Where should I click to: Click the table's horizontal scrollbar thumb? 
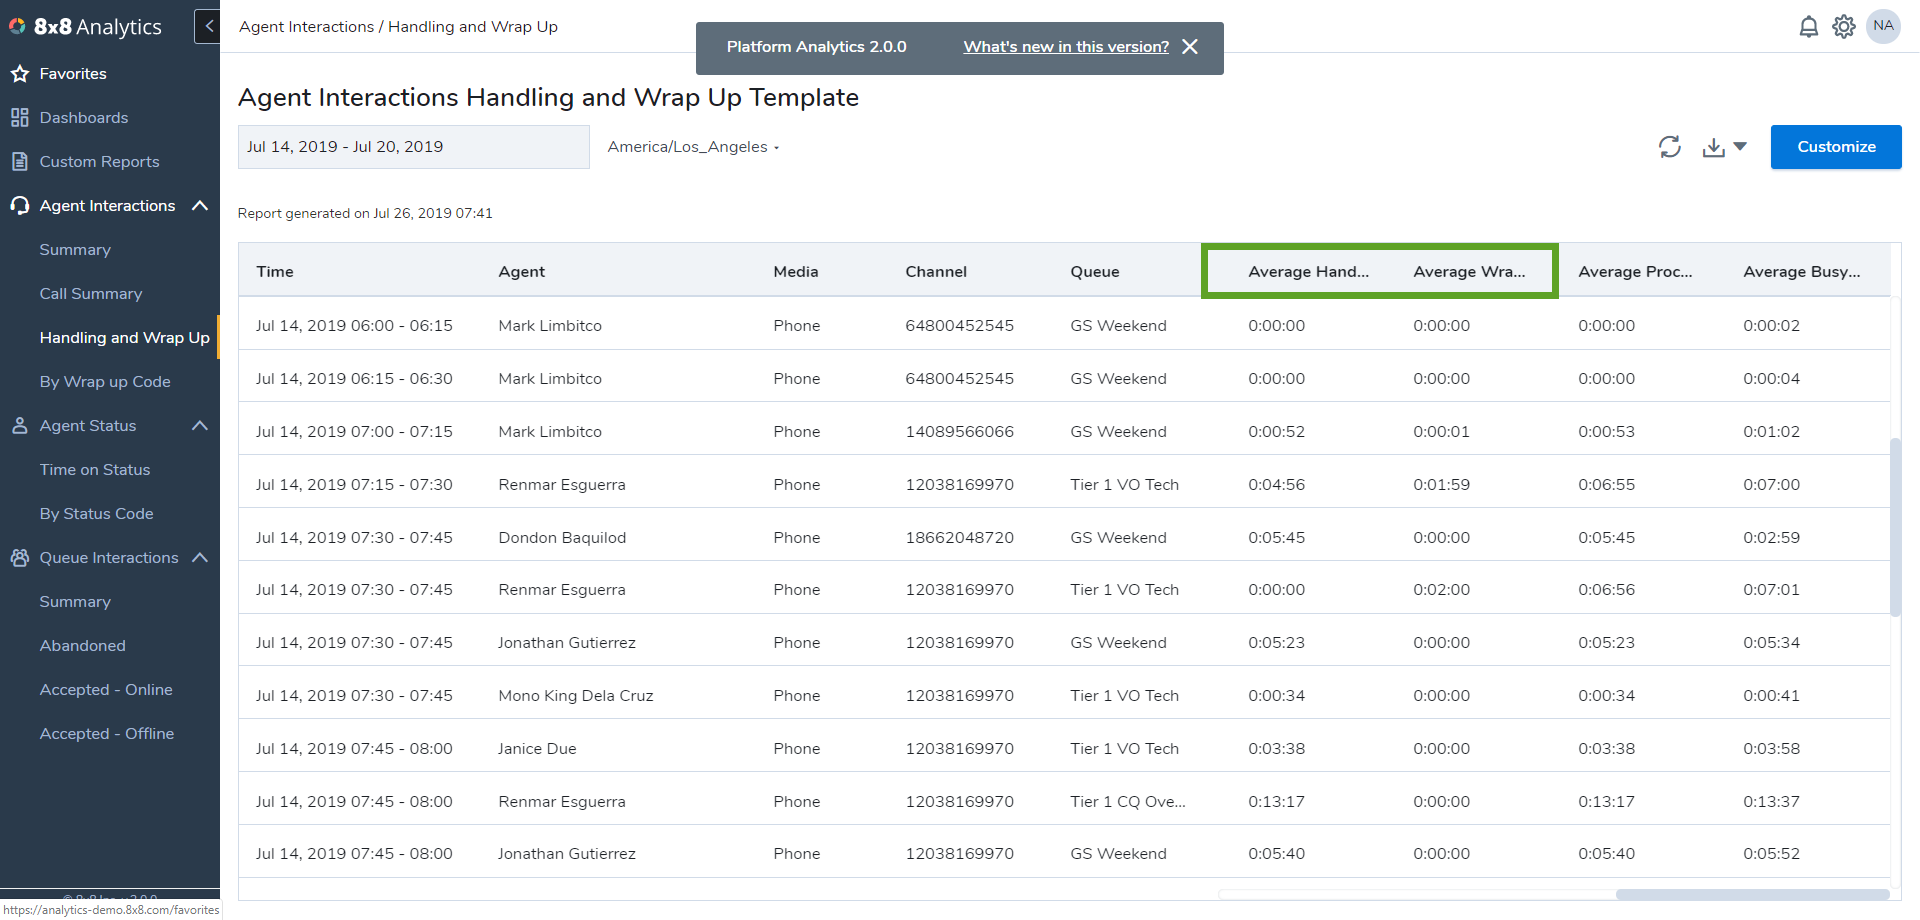1752,894
